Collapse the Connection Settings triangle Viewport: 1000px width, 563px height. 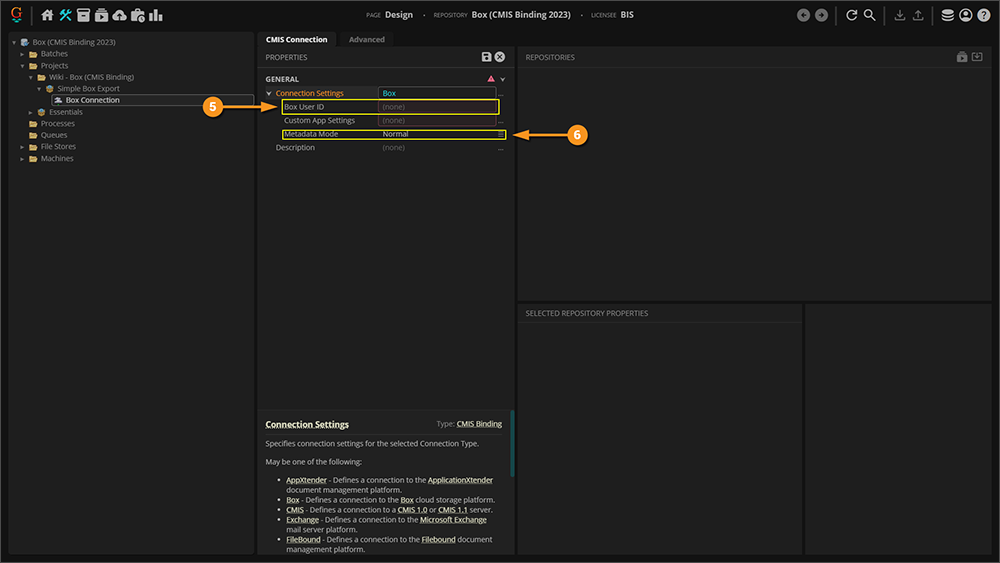click(x=269, y=93)
